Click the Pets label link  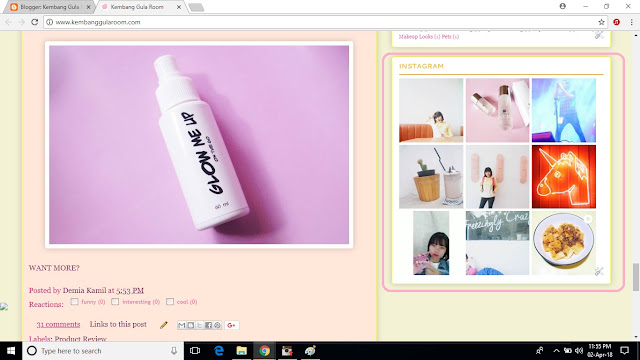(x=446, y=37)
